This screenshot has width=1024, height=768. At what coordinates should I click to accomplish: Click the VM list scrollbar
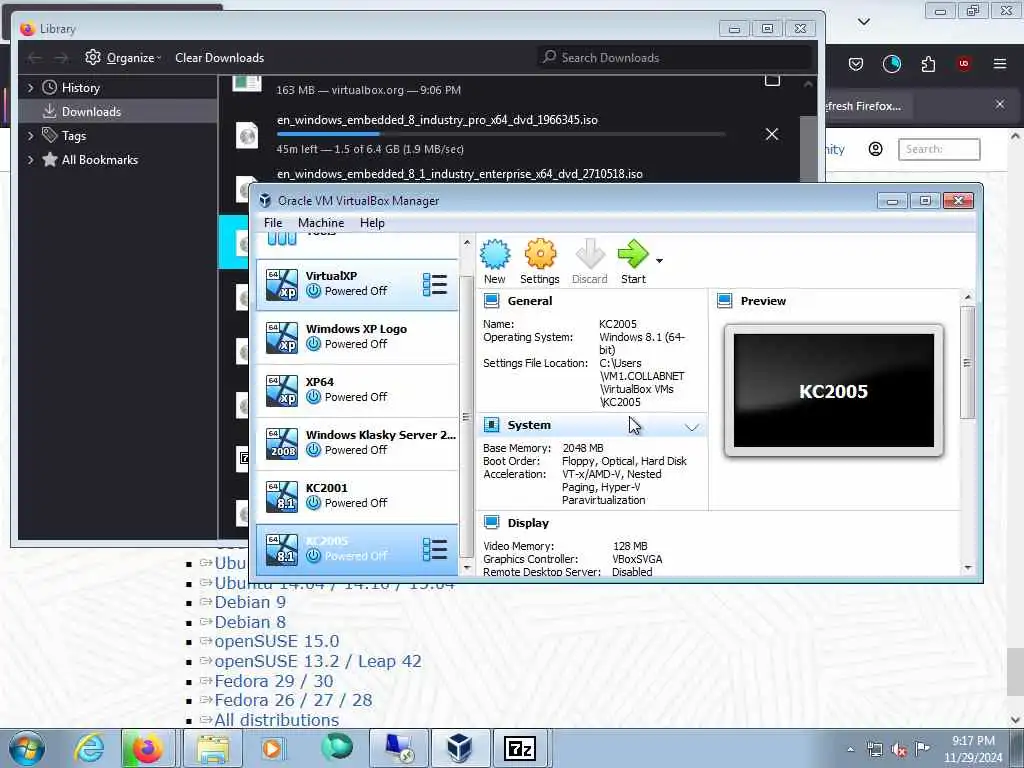(466, 416)
